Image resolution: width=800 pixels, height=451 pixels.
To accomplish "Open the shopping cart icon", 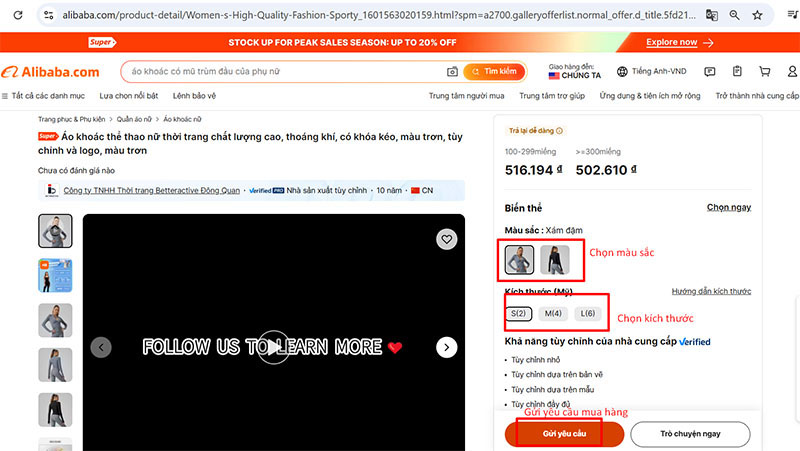I will [x=764, y=71].
